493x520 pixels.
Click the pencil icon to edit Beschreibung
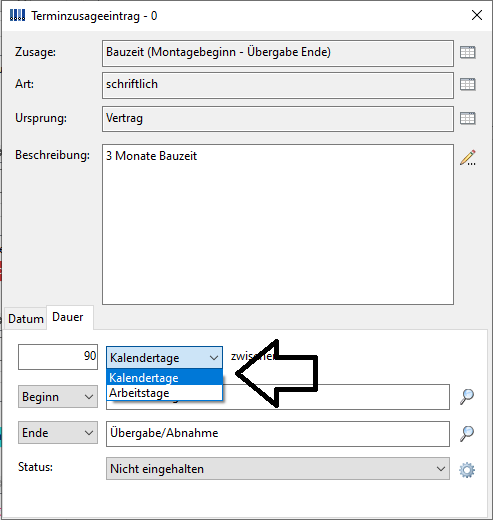467,158
